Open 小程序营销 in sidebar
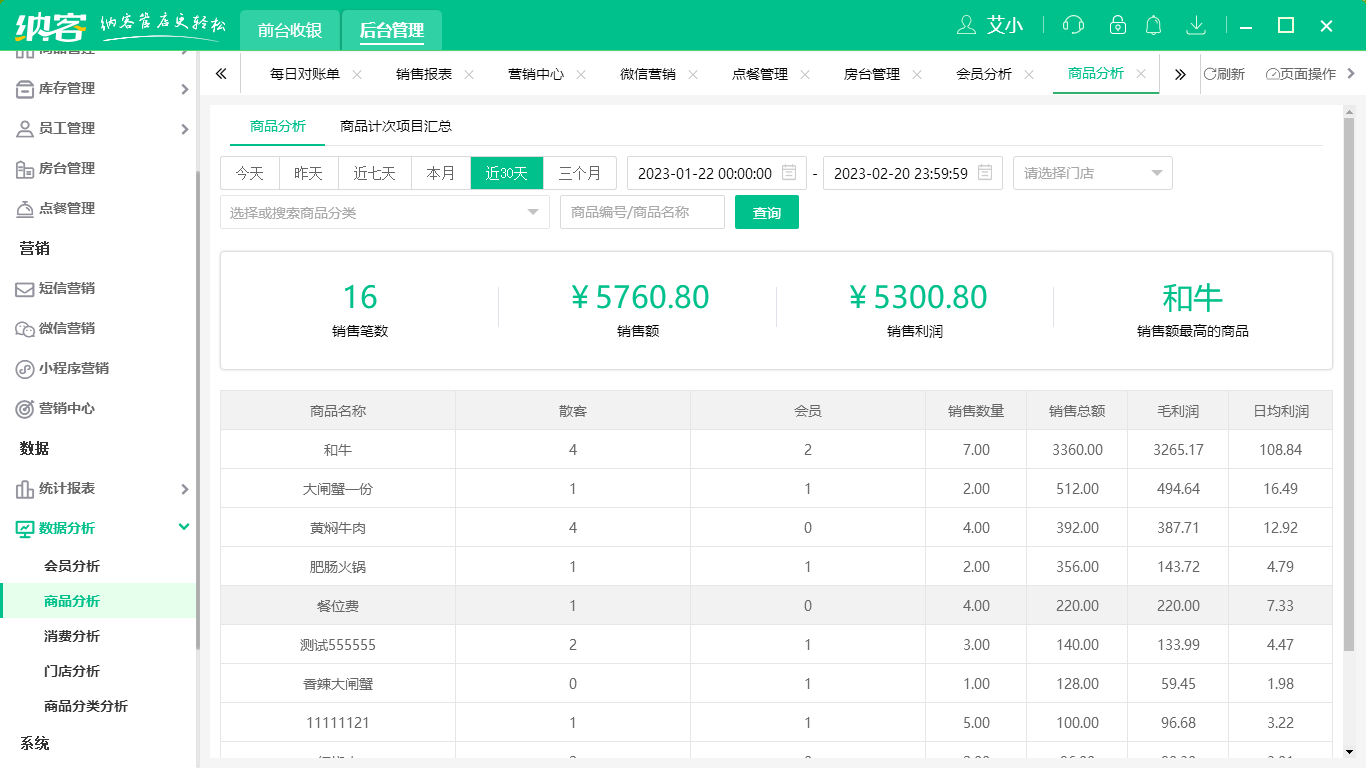This screenshot has height=768, width=1366. (74, 368)
